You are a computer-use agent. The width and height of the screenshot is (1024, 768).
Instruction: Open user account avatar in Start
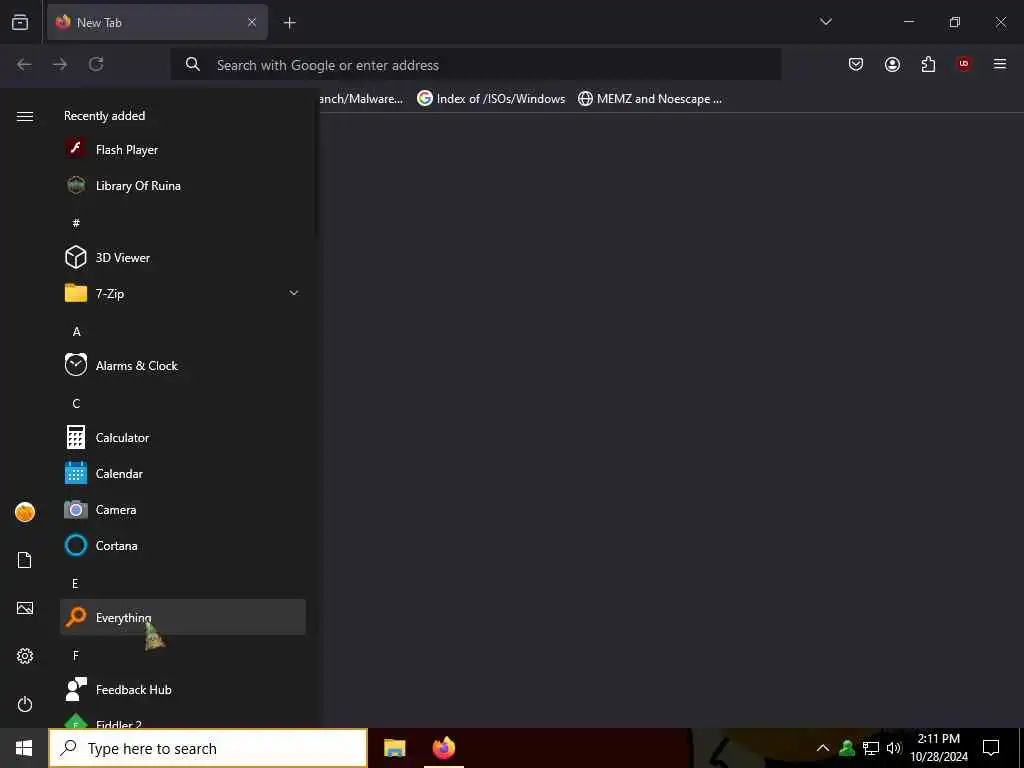(25, 512)
